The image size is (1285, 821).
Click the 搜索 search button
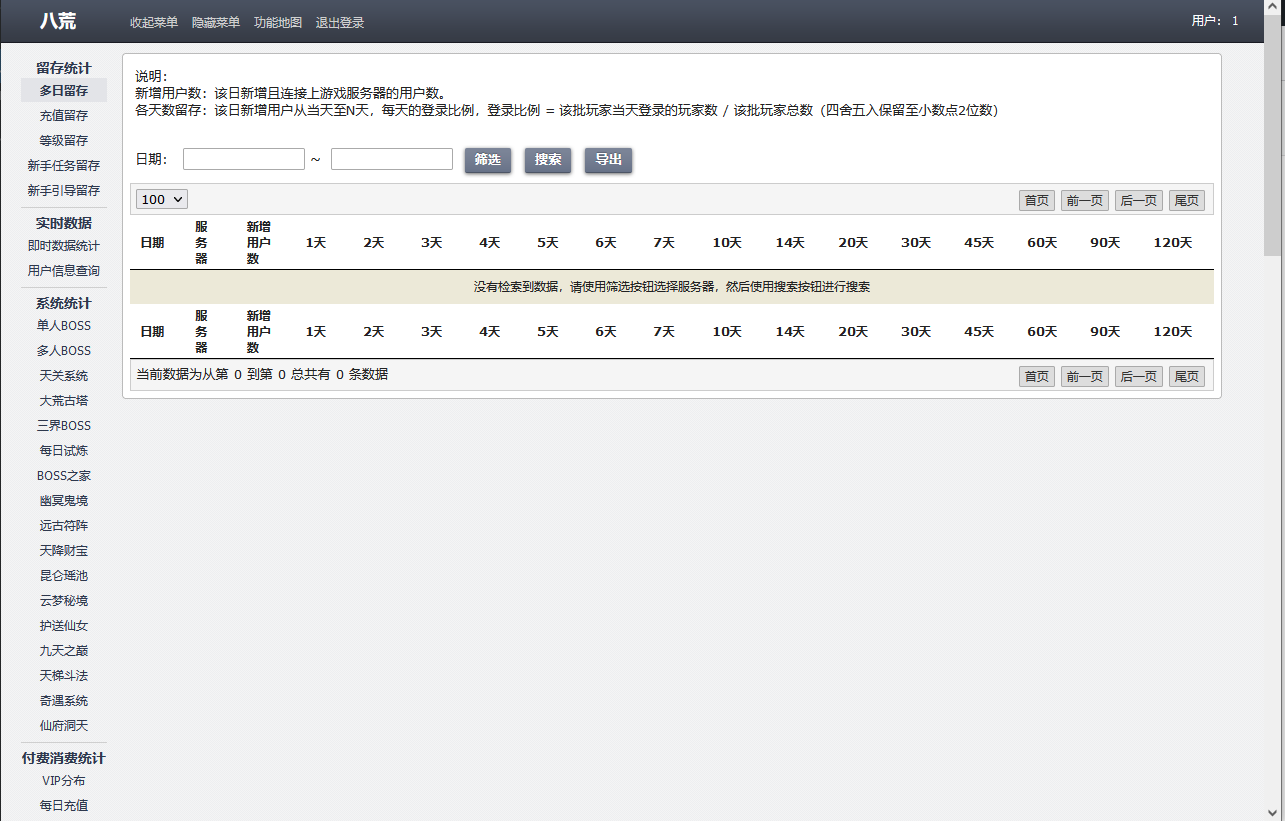pos(548,160)
